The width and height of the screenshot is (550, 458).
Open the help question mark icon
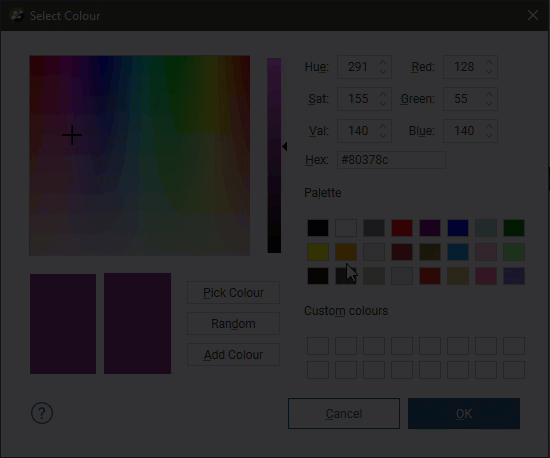coord(42,413)
